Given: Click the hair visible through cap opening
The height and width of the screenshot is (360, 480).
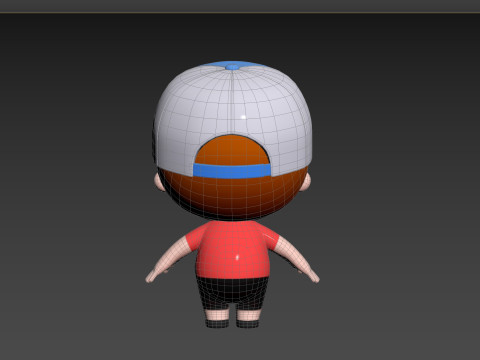Looking at the screenshot, I should [232, 150].
